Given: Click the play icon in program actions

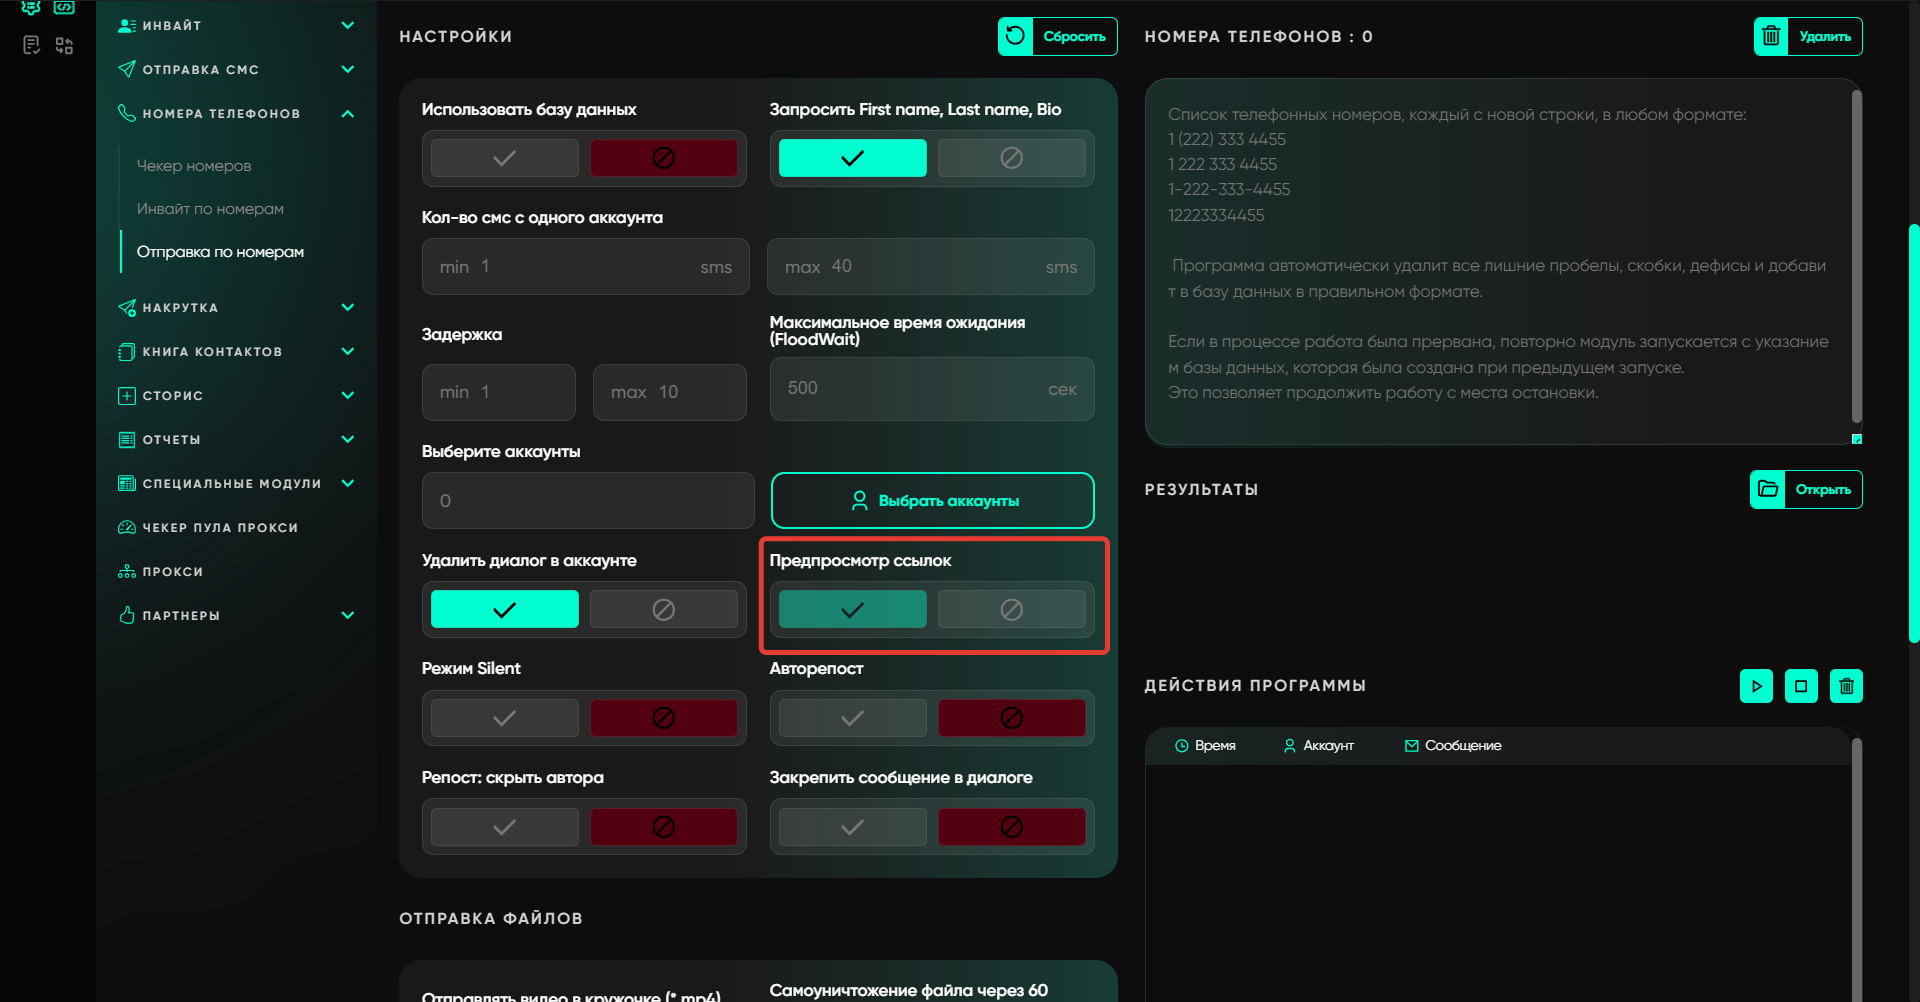Looking at the screenshot, I should coord(1756,686).
